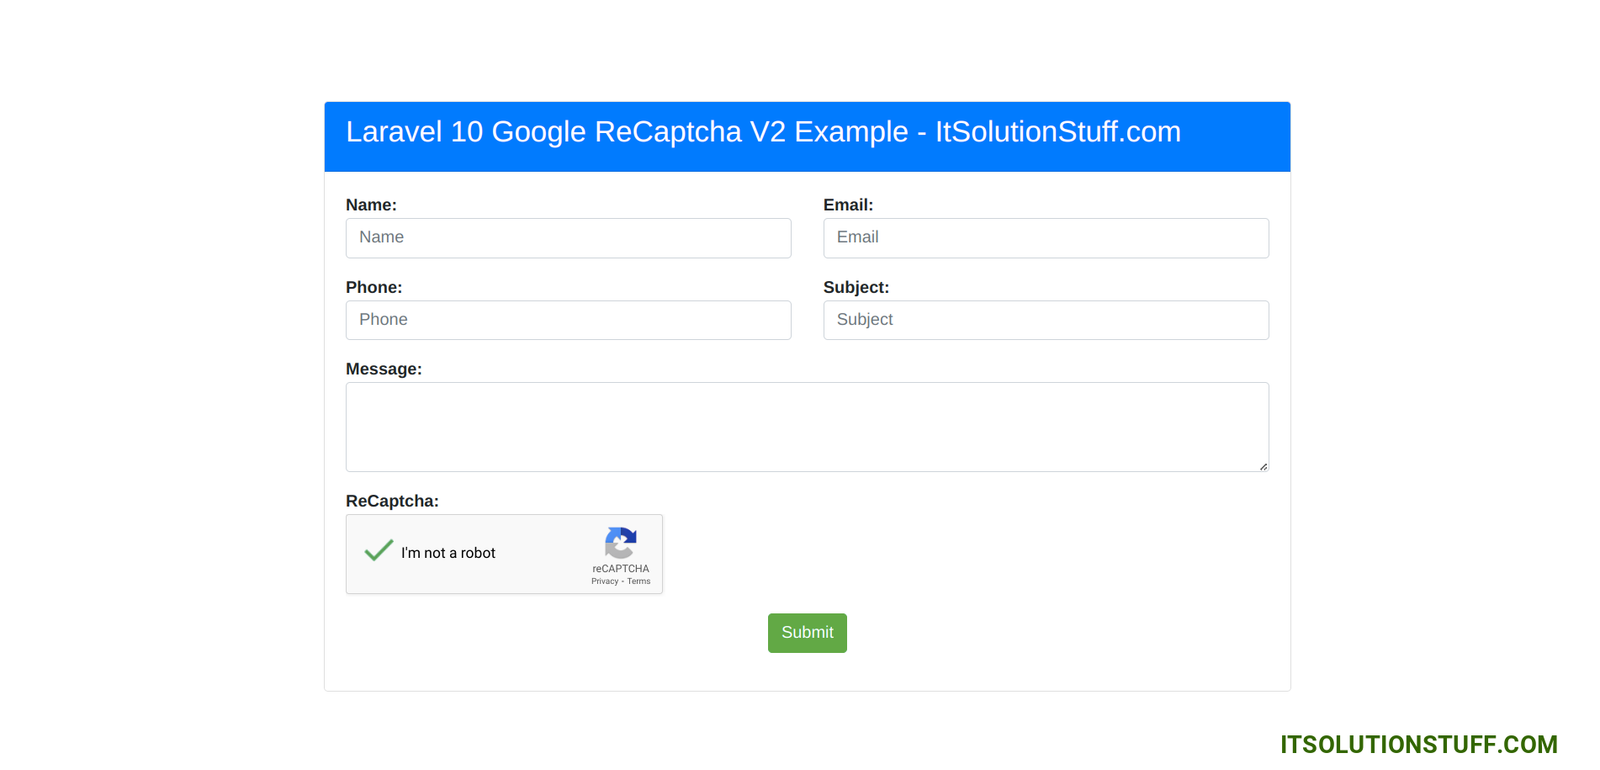Click the Message box resize handle
Screen dimensions: 1600x770
tap(1263, 466)
